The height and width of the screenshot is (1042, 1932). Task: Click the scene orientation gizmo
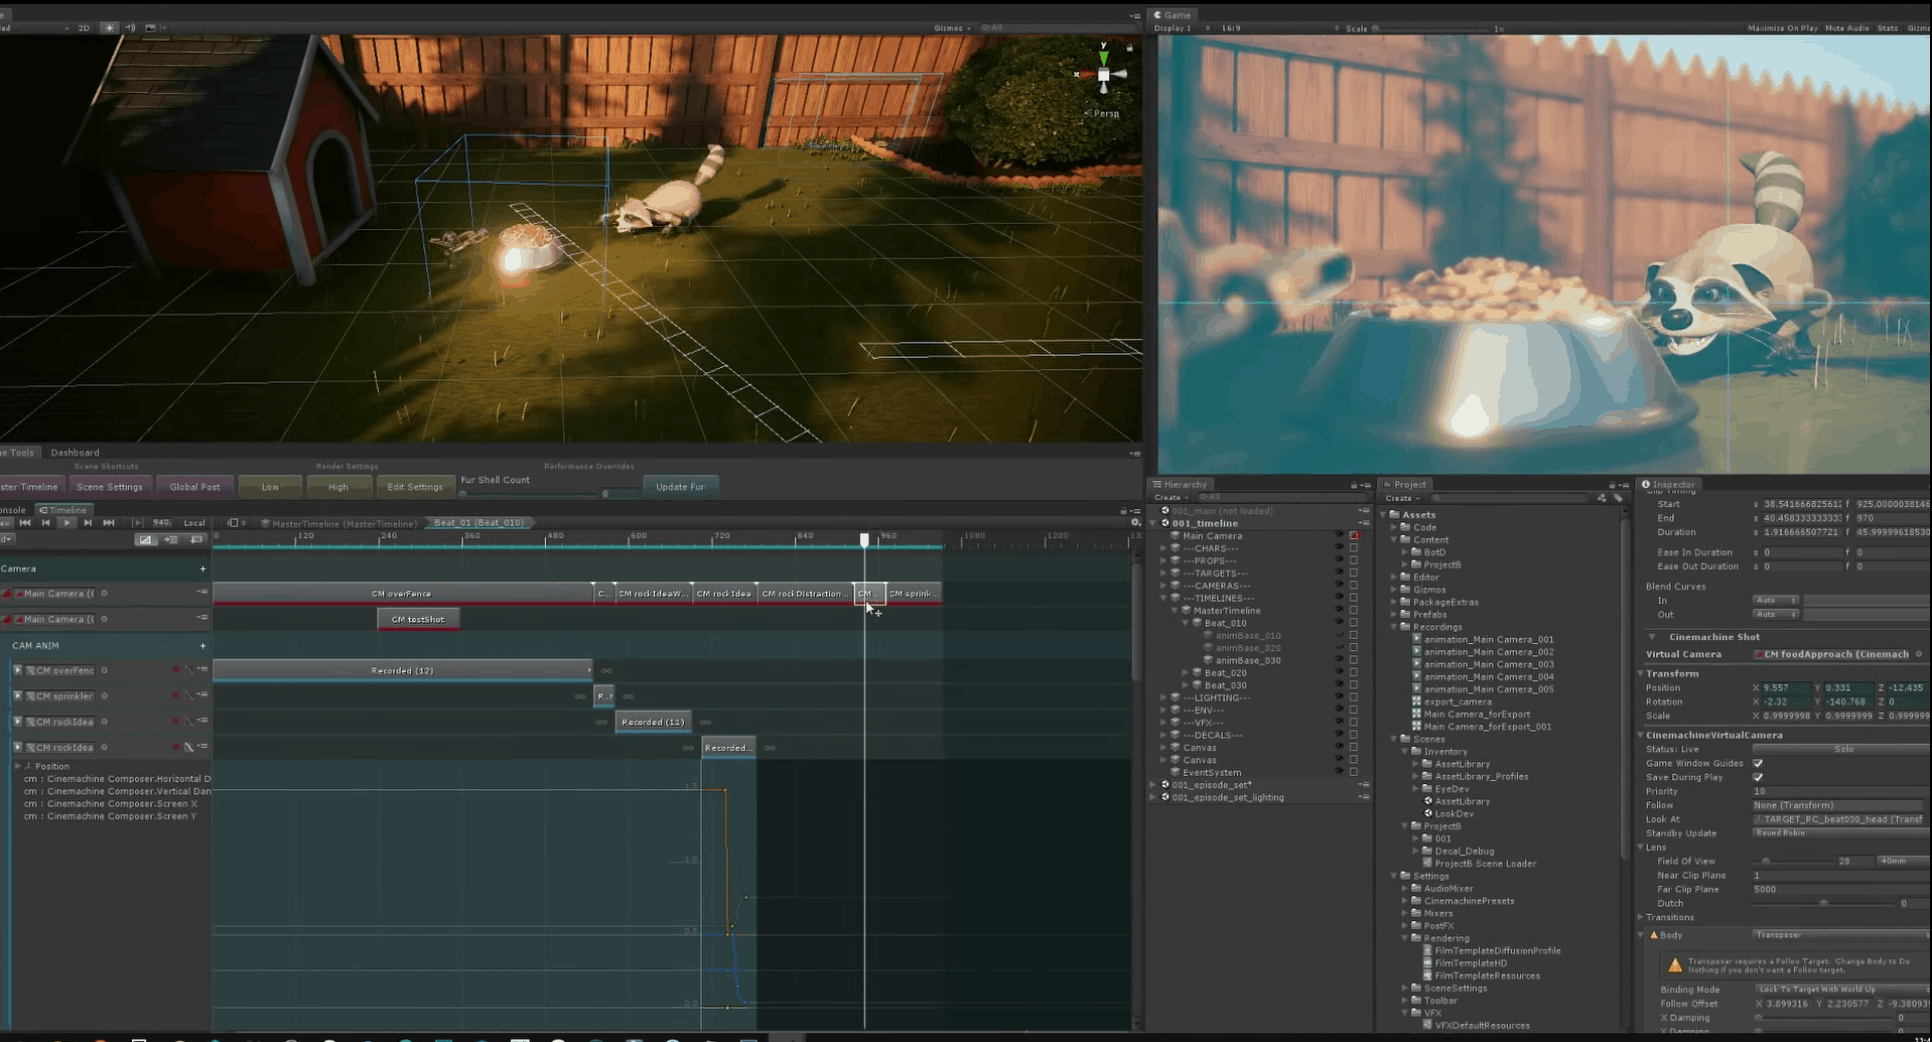pyautogui.click(x=1103, y=75)
